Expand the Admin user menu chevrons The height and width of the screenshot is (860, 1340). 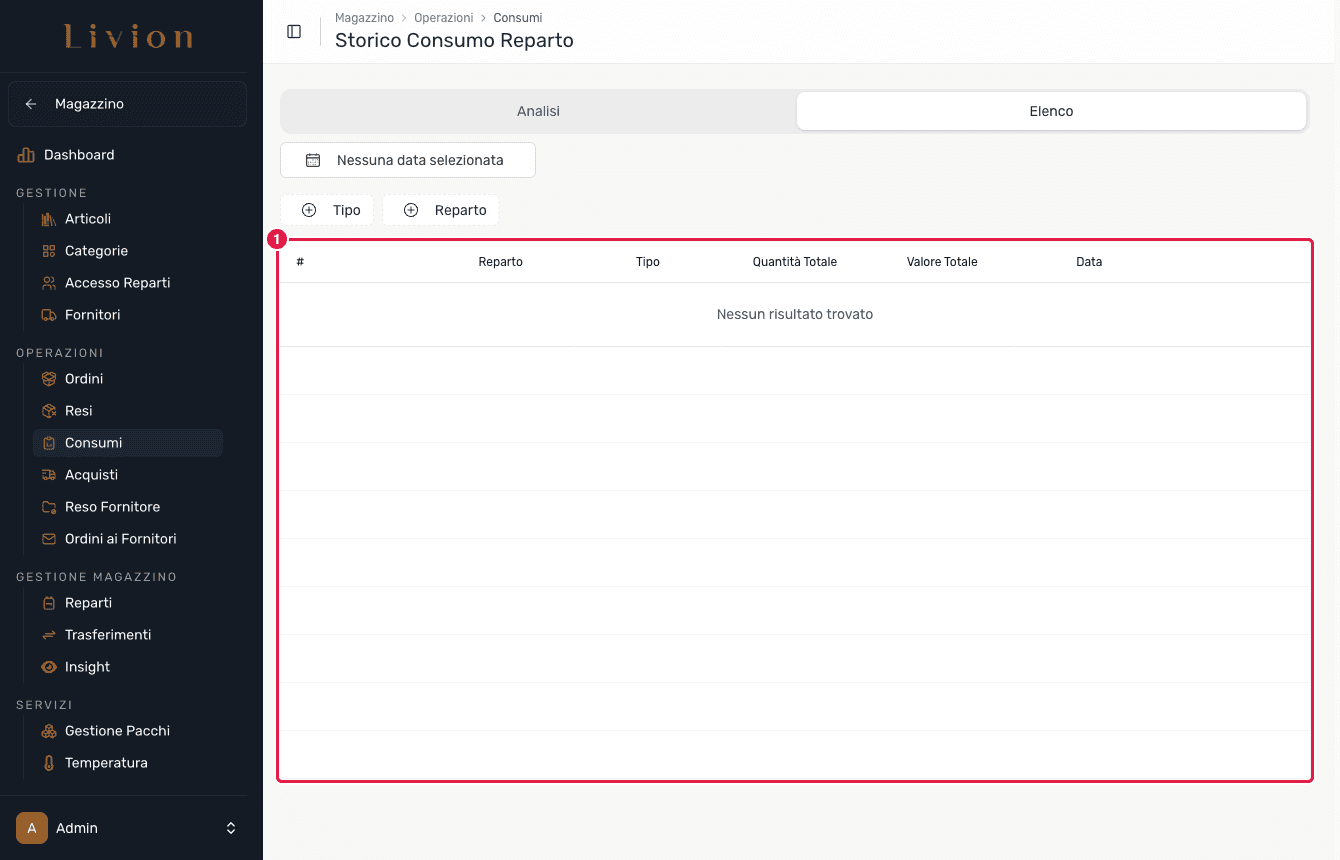point(231,828)
